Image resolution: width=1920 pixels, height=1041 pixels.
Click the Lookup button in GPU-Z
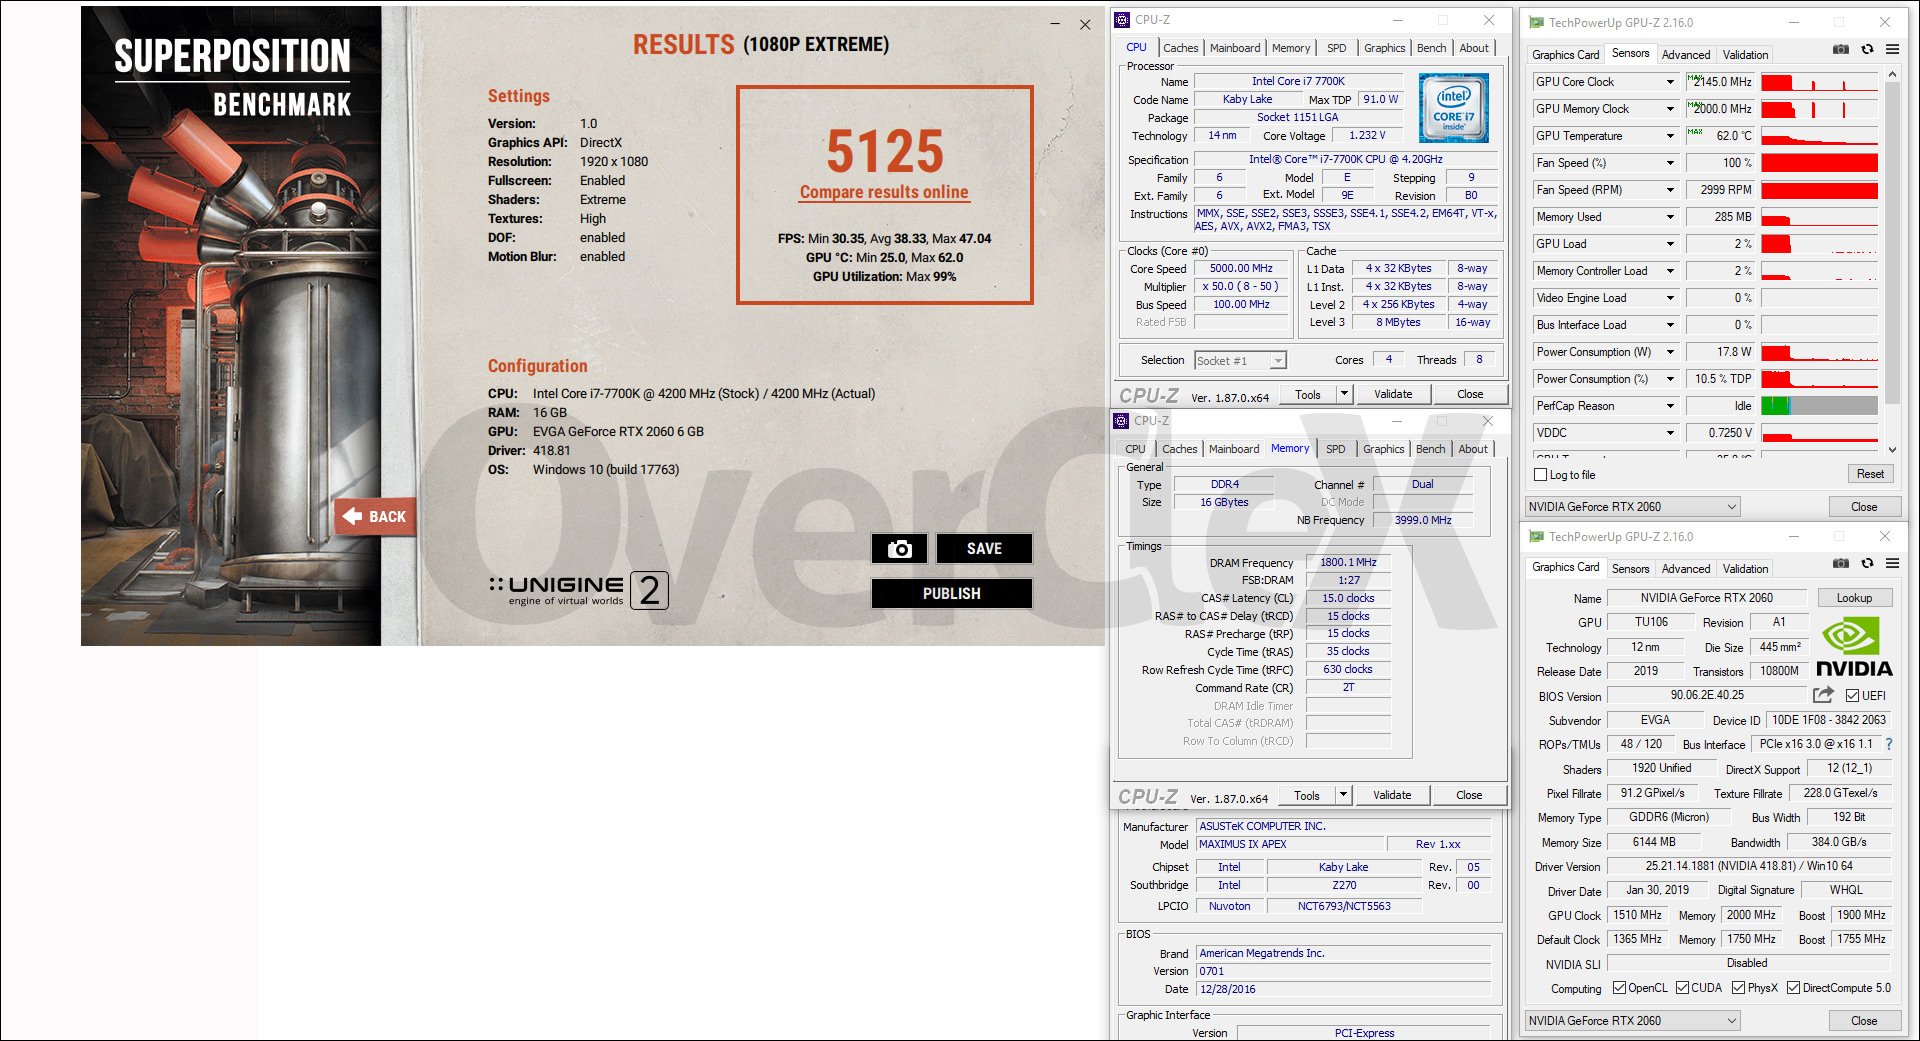pos(1853,598)
